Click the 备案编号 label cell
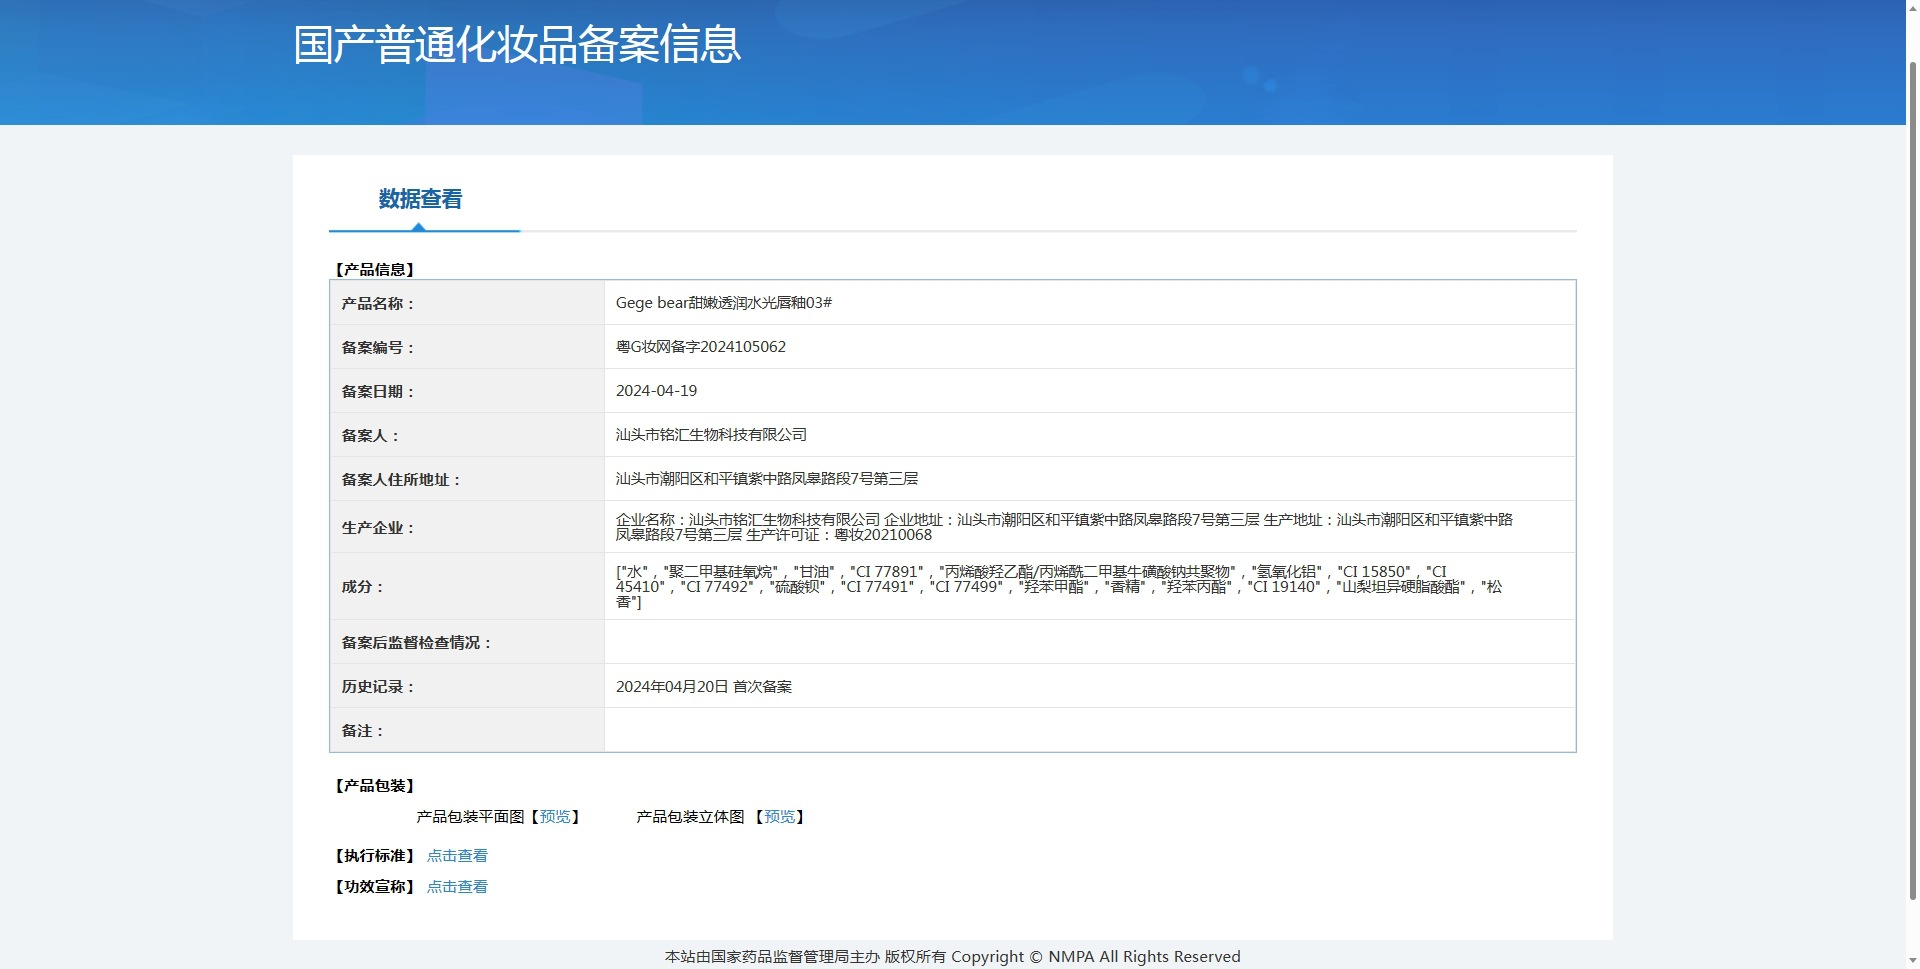This screenshot has width=1920, height=969. tap(467, 347)
